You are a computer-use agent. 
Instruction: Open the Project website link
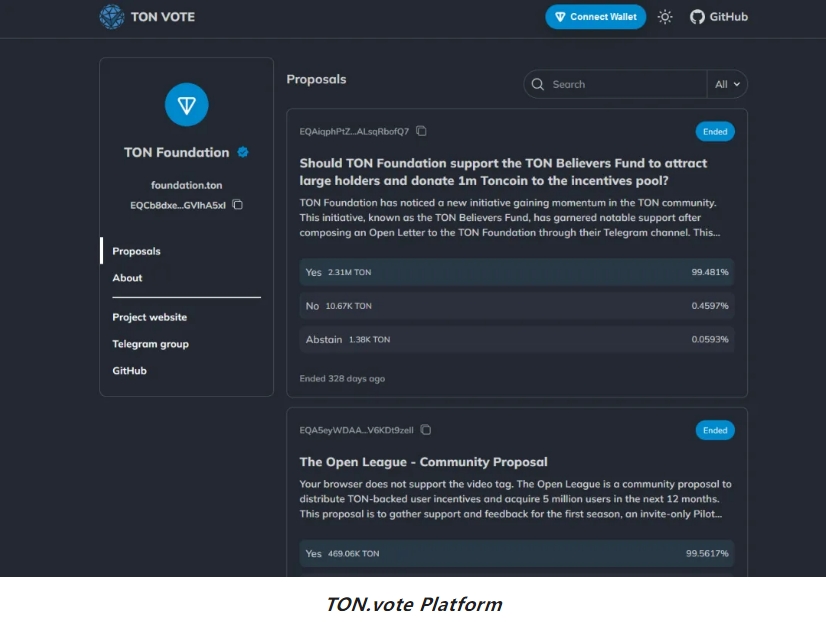150,317
